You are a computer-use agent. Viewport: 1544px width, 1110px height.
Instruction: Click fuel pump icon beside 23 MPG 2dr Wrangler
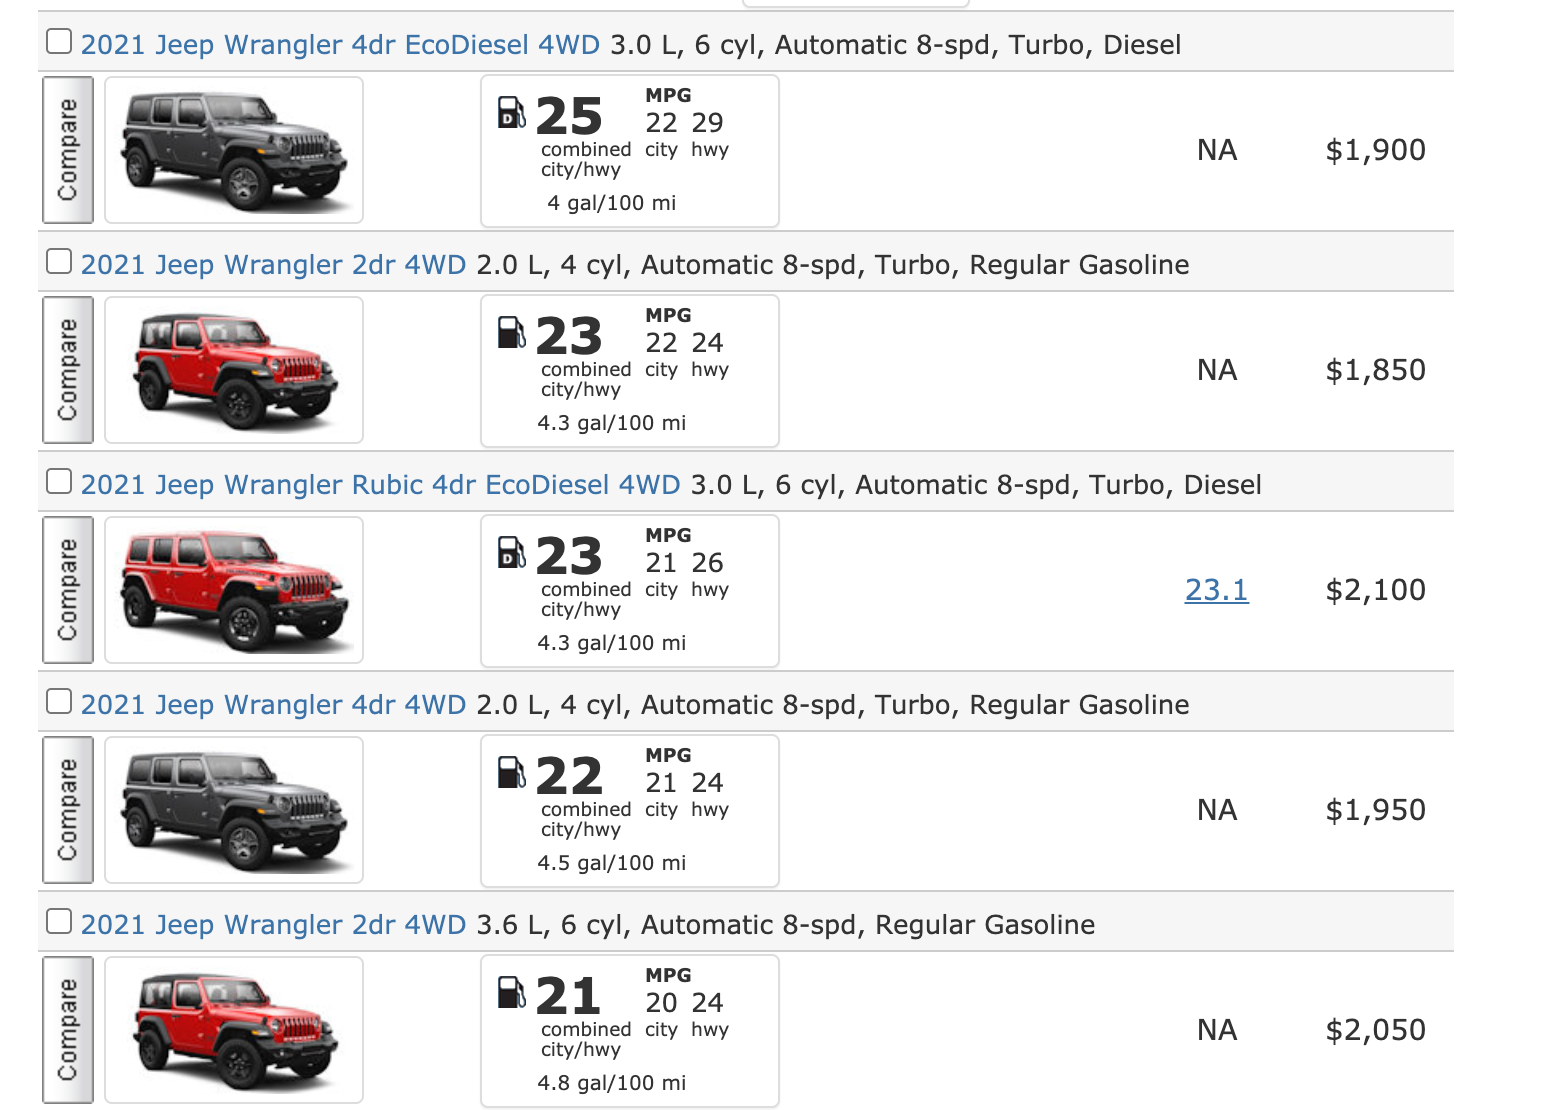pos(511,332)
